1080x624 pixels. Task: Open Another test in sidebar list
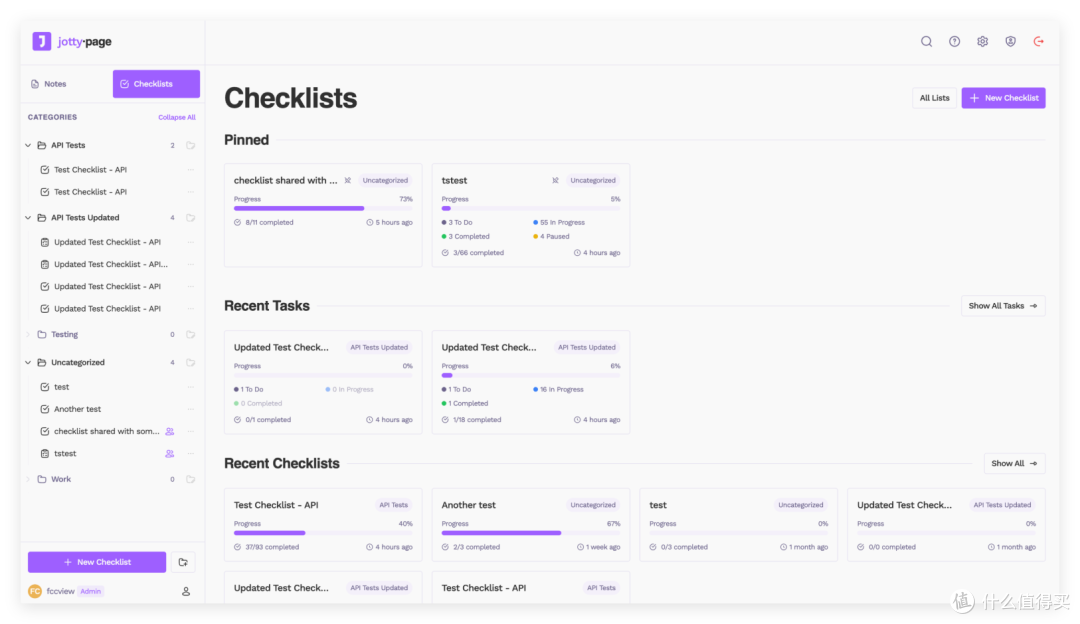78,409
